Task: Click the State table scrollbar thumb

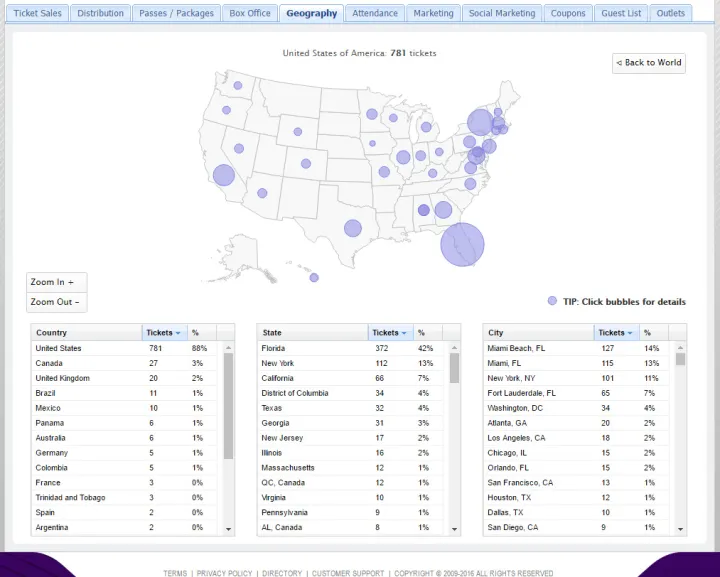Action: pos(454,368)
